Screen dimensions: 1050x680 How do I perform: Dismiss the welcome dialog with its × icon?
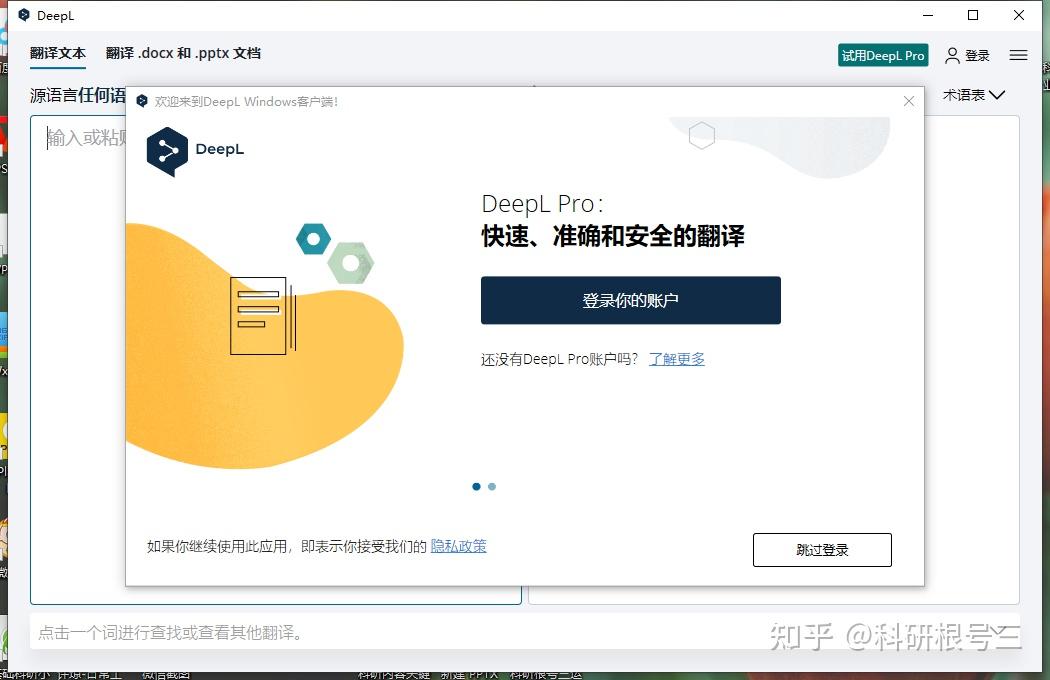[908, 101]
